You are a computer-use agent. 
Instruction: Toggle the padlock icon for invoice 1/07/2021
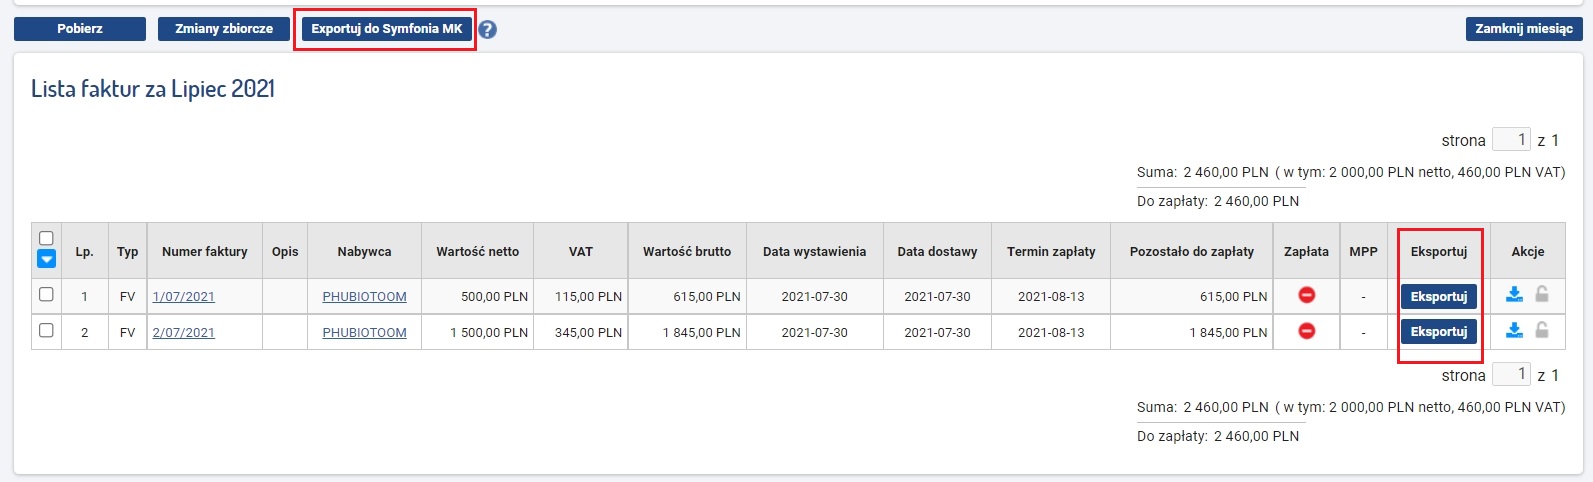click(x=1542, y=294)
